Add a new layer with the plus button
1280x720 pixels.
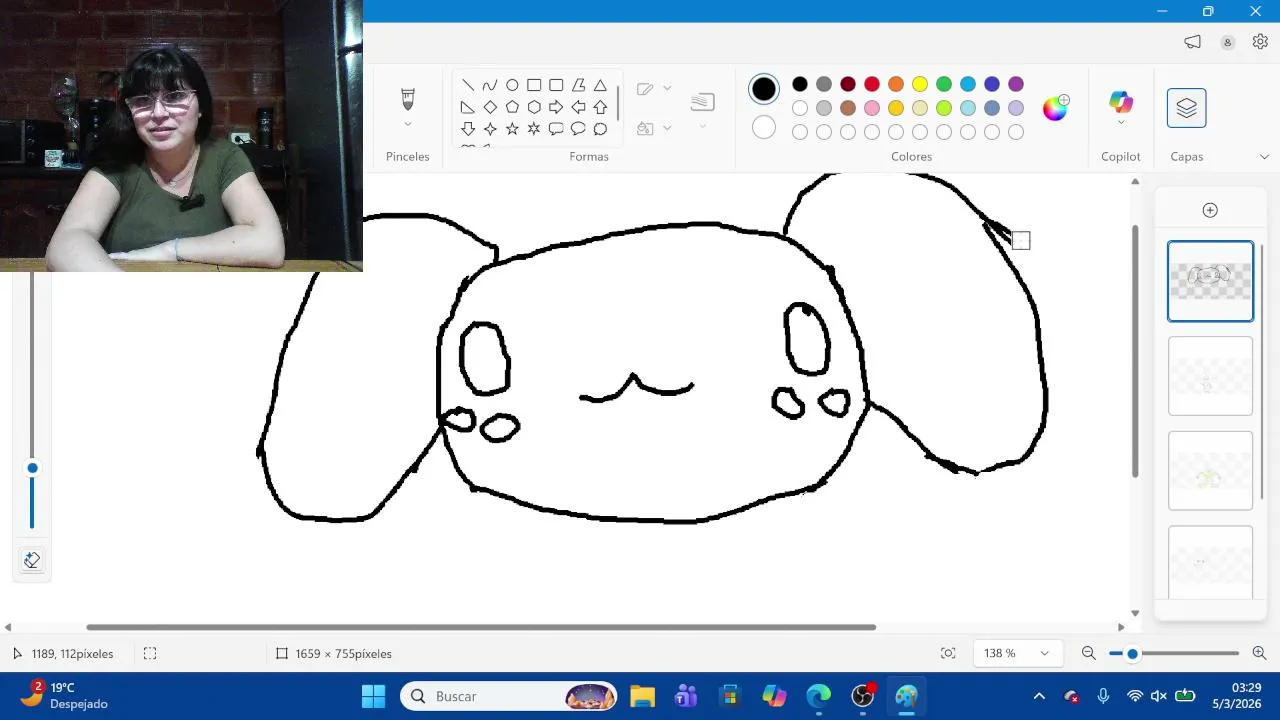[x=1210, y=210]
